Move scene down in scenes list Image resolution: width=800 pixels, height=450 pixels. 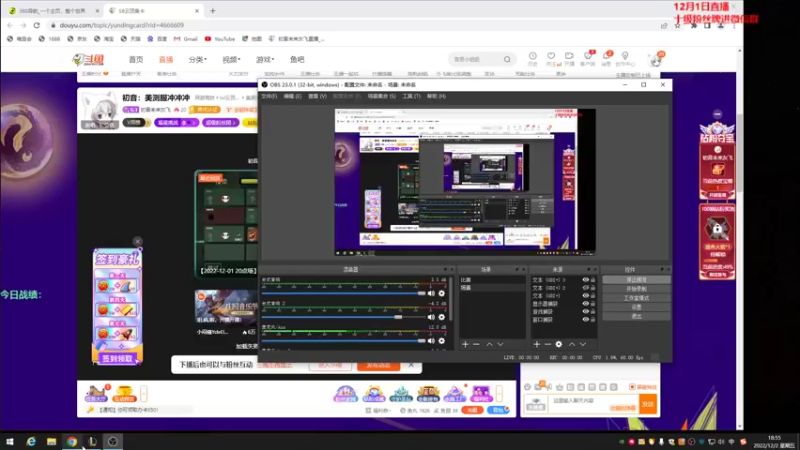[500, 344]
